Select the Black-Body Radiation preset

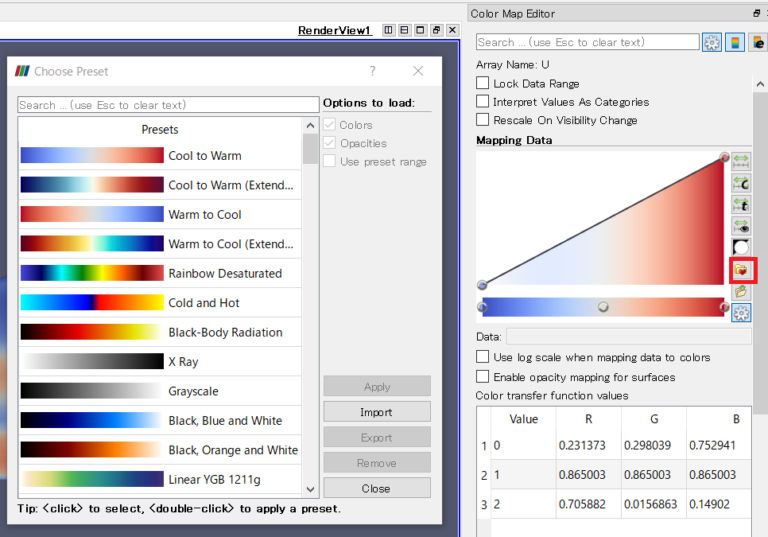tap(160, 332)
